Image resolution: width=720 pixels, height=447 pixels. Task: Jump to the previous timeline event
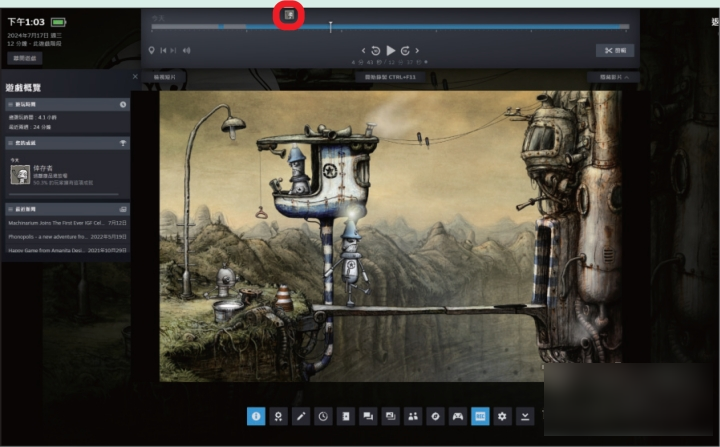click(x=163, y=51)
